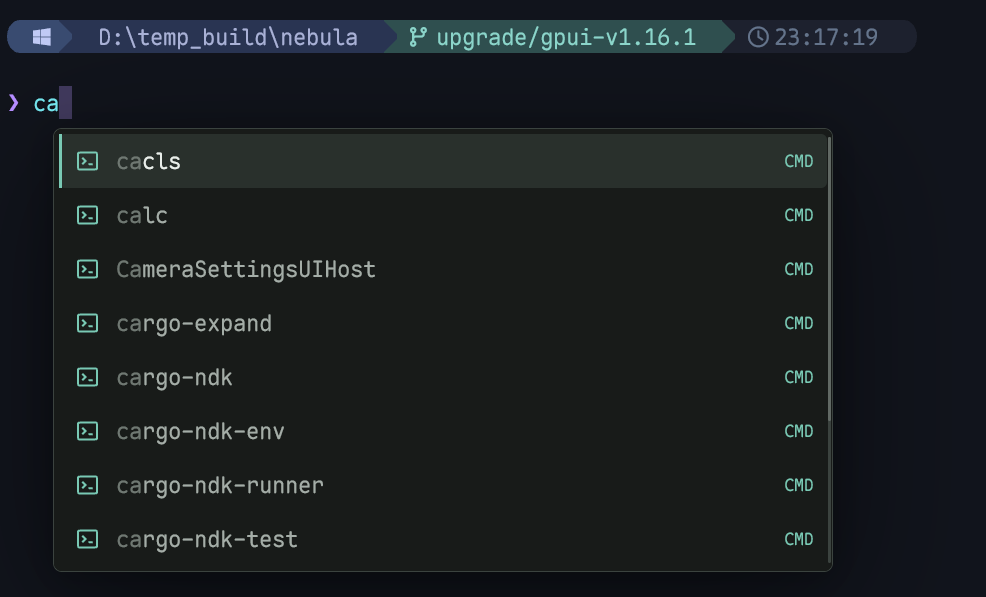Choose the cargo-ndk-env completion item

[x=443, y=432]
